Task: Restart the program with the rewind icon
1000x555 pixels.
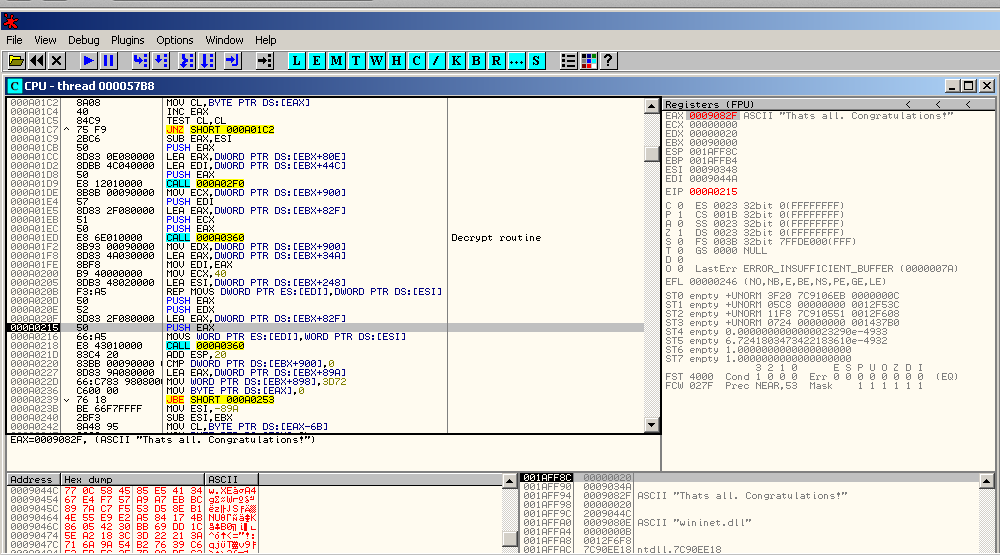Action: coord(37,61)
